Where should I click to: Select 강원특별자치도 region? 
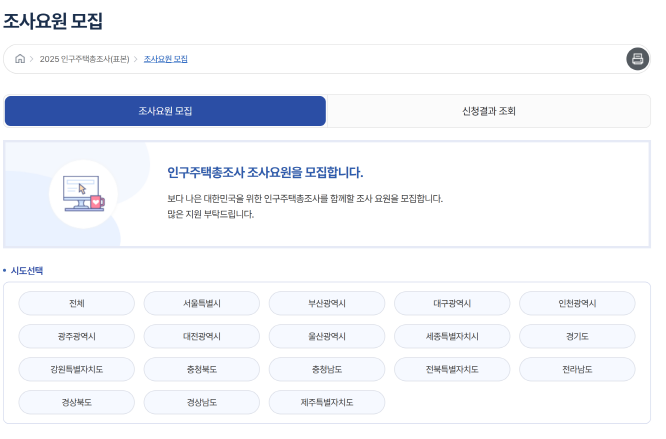[x=77, y=369]
